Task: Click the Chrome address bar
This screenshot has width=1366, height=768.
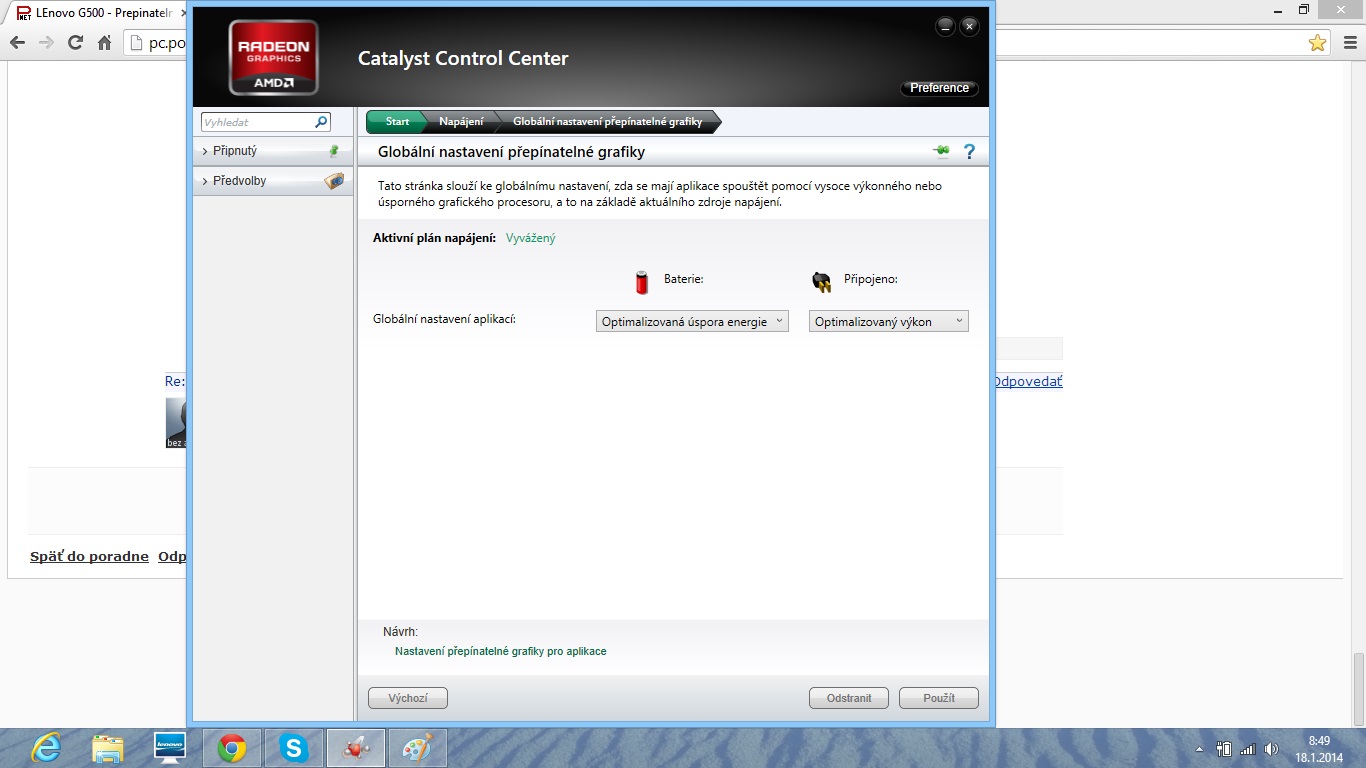Action: tap(154, 42)
